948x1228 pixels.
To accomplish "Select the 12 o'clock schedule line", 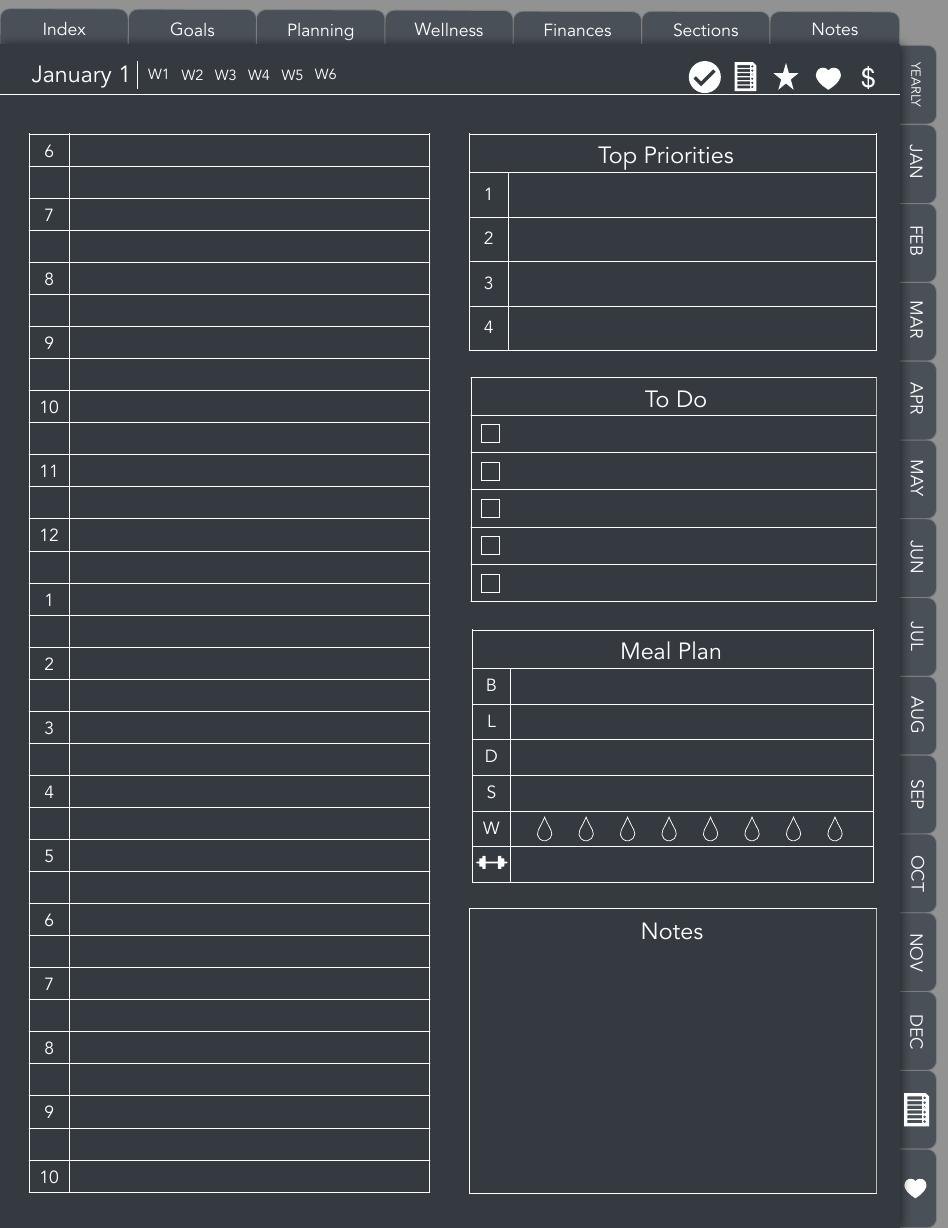I will click(x=249, y=535).
